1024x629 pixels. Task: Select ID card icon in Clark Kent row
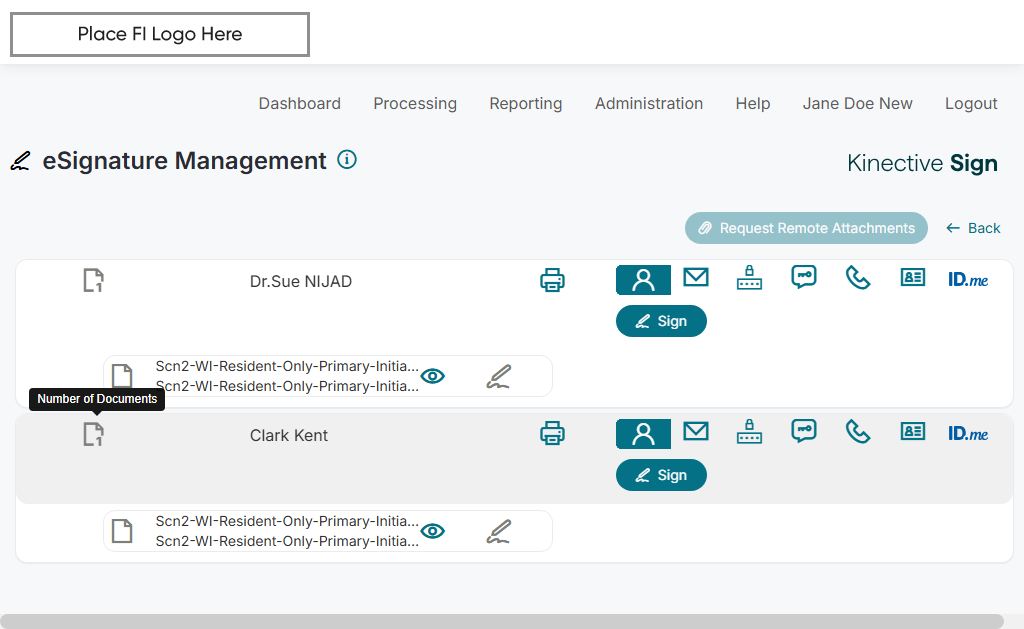click(x=913, y=432)
